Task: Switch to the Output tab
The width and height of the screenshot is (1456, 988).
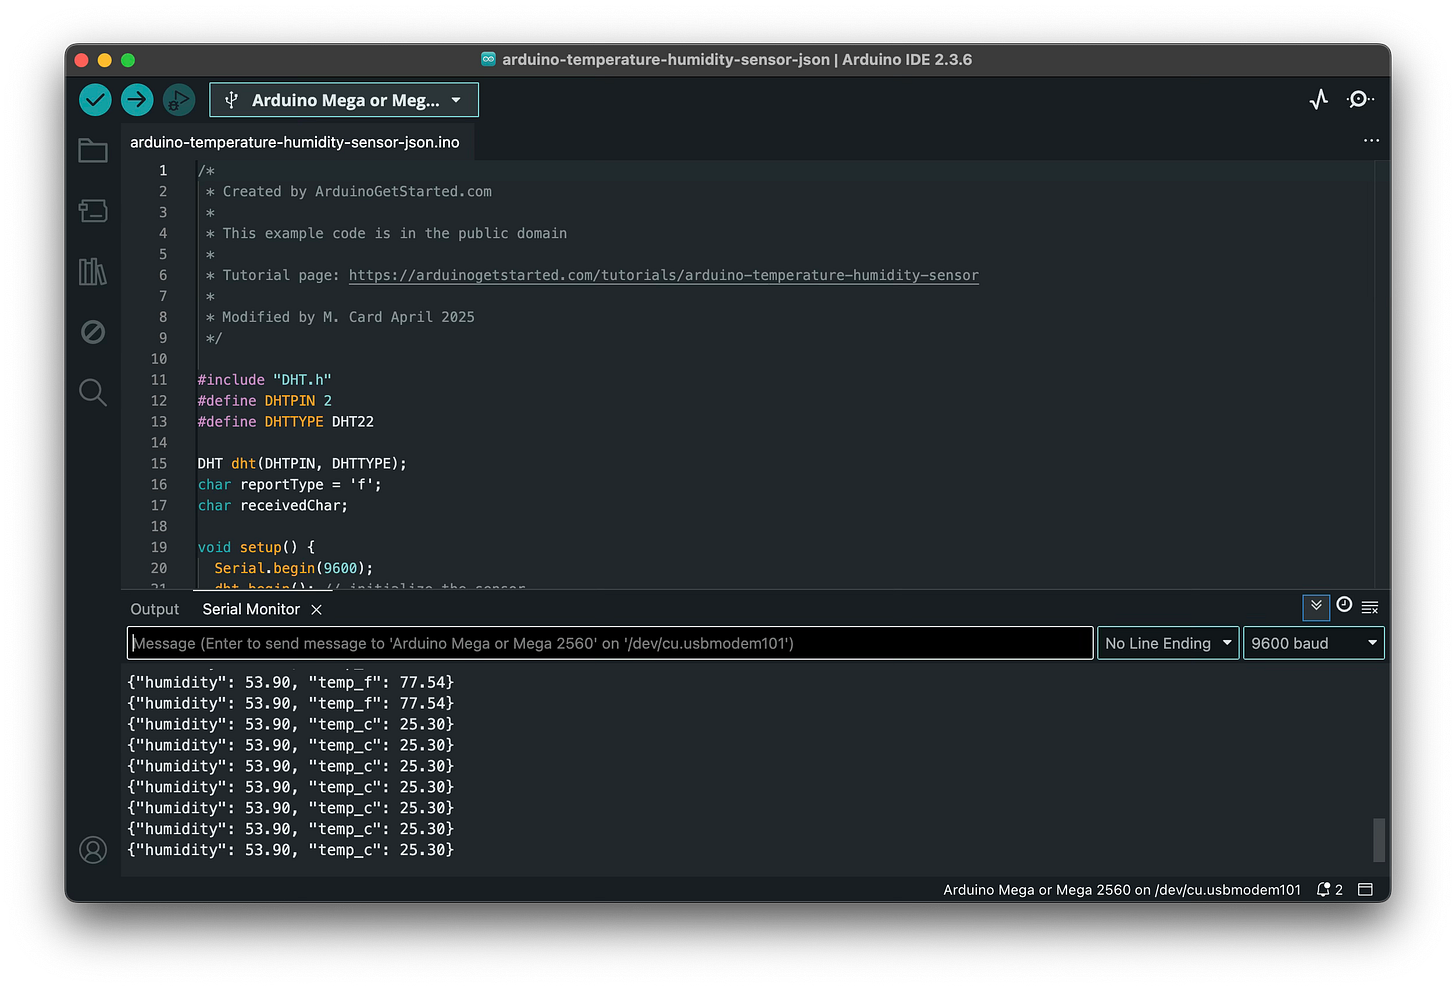Action: coord(154,609)
